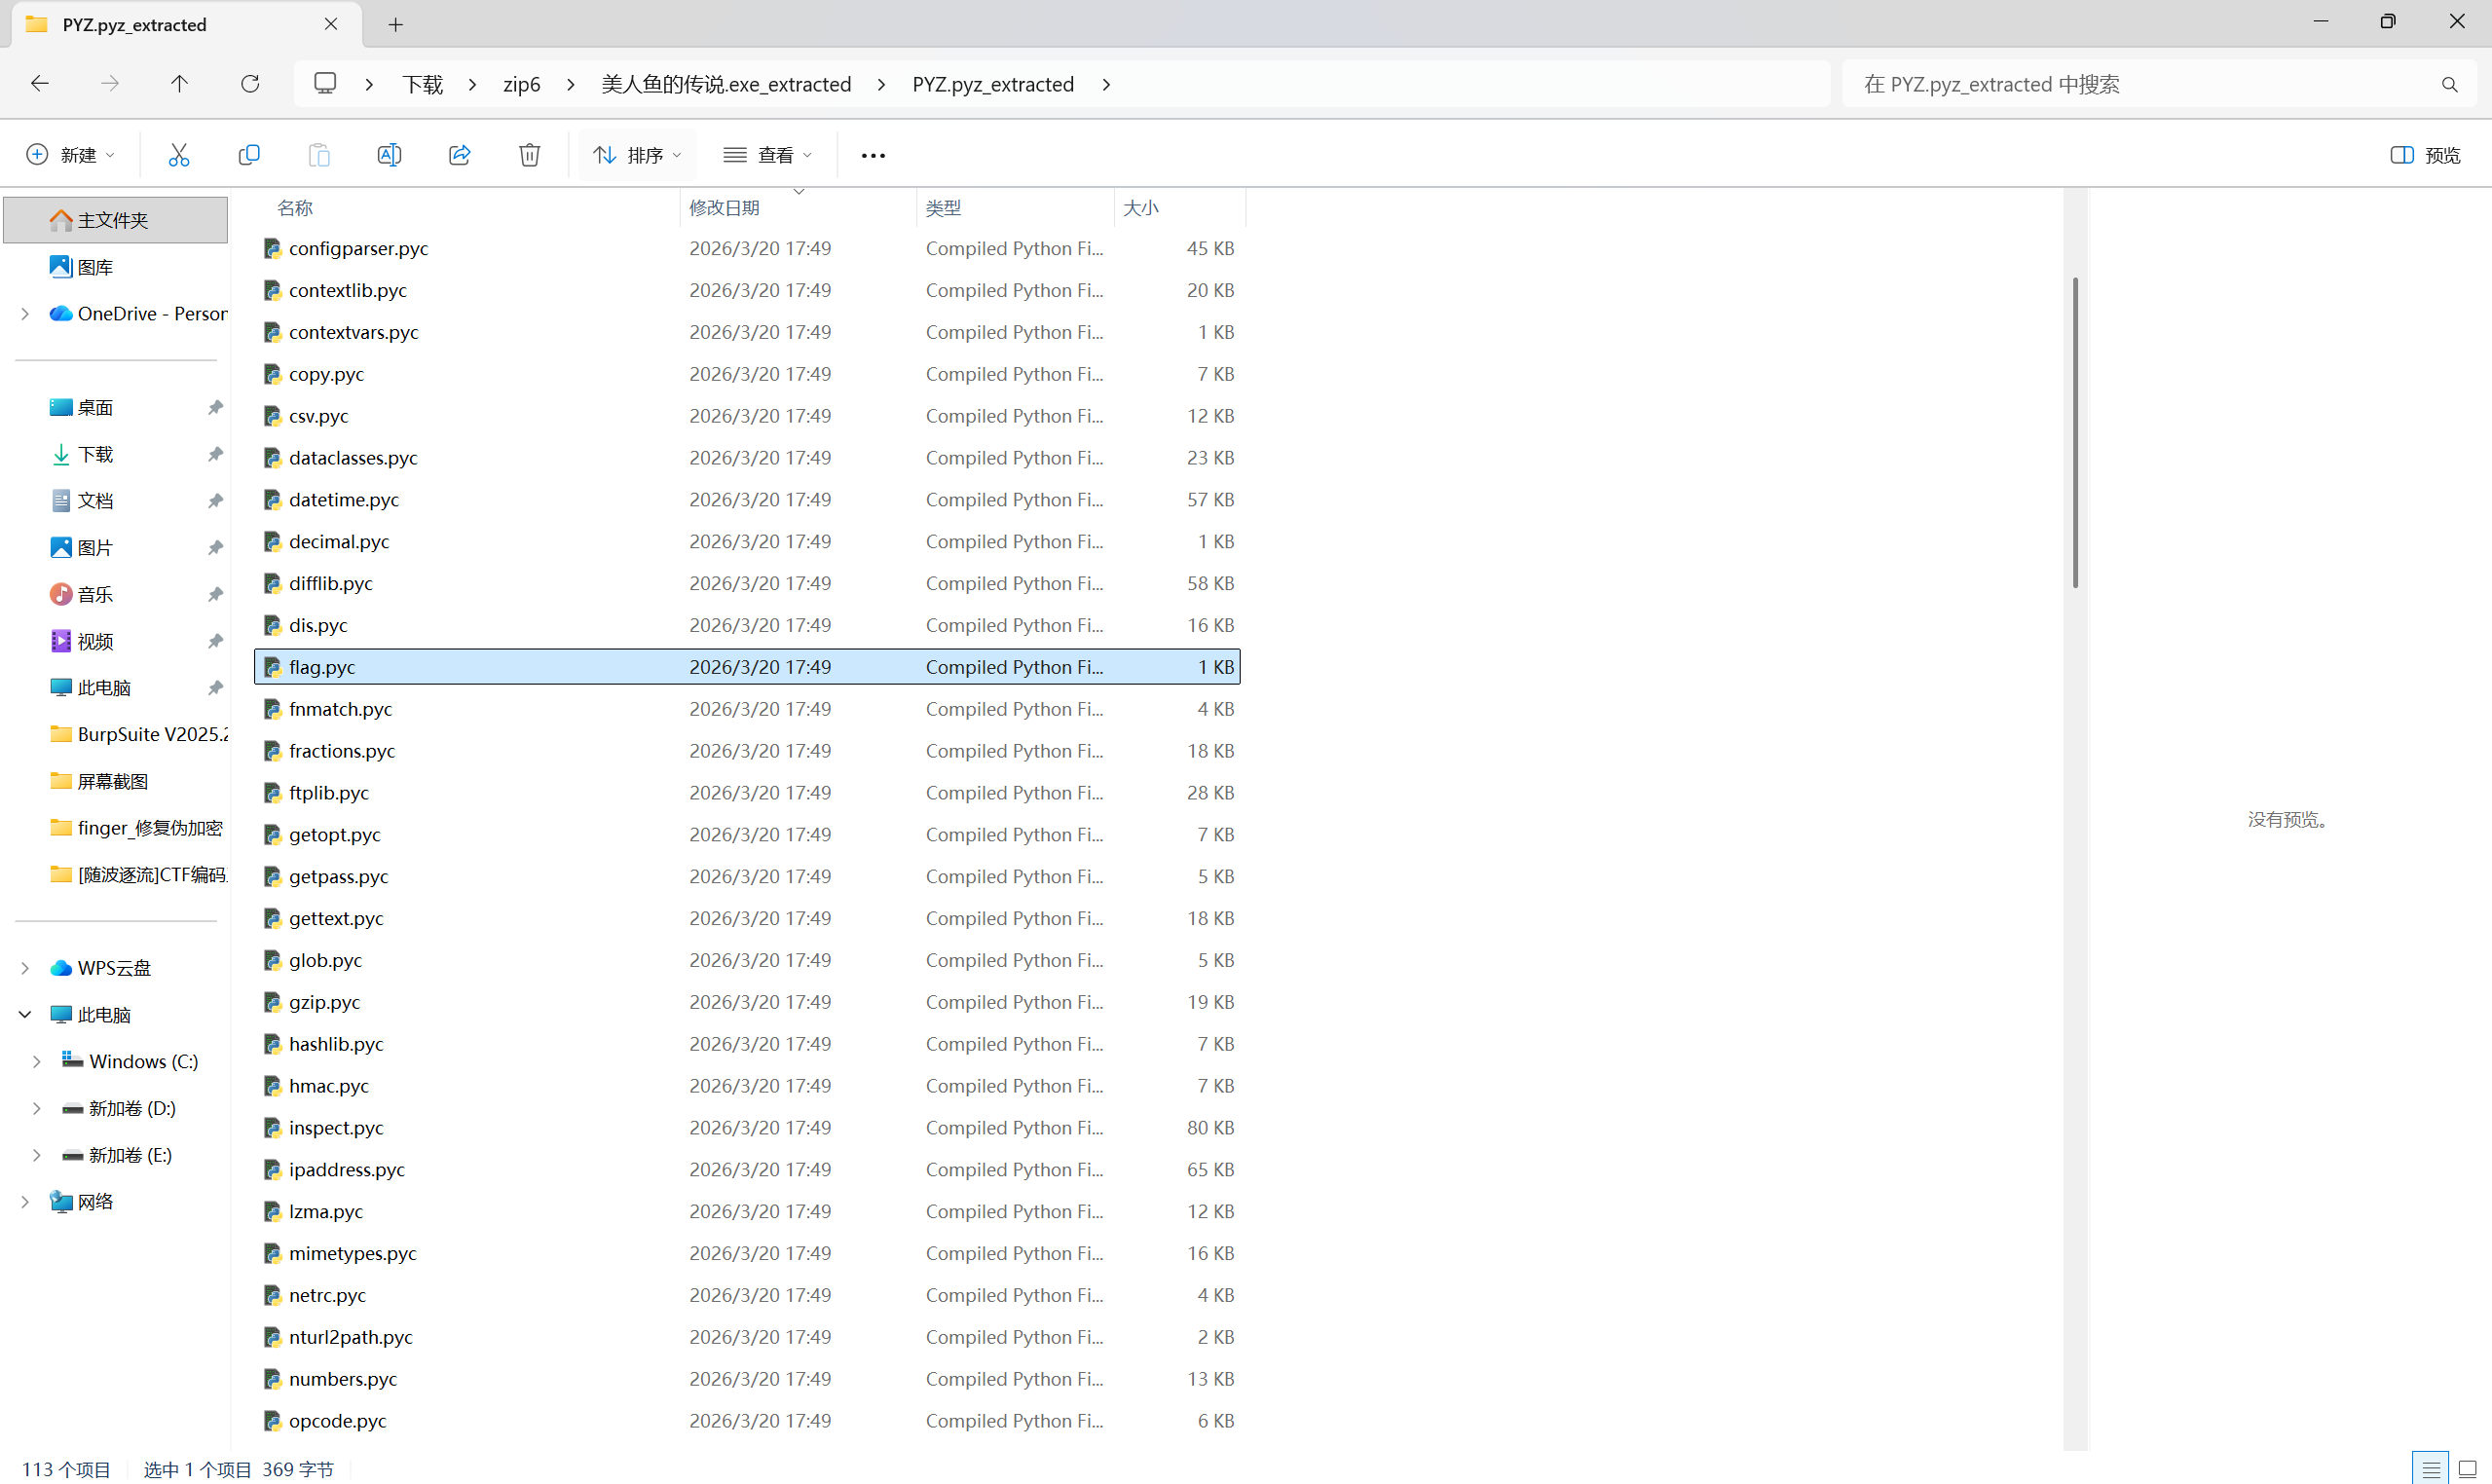Image resolution: width=2492 pixels, height=1484 pixels.
Task: Click zip6 in the breadcrumb path
Action: pyautogui.click(x=521, y=84)
